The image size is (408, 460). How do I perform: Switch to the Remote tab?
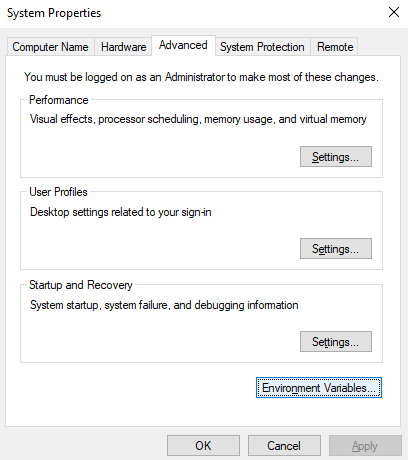coord(335,47)
